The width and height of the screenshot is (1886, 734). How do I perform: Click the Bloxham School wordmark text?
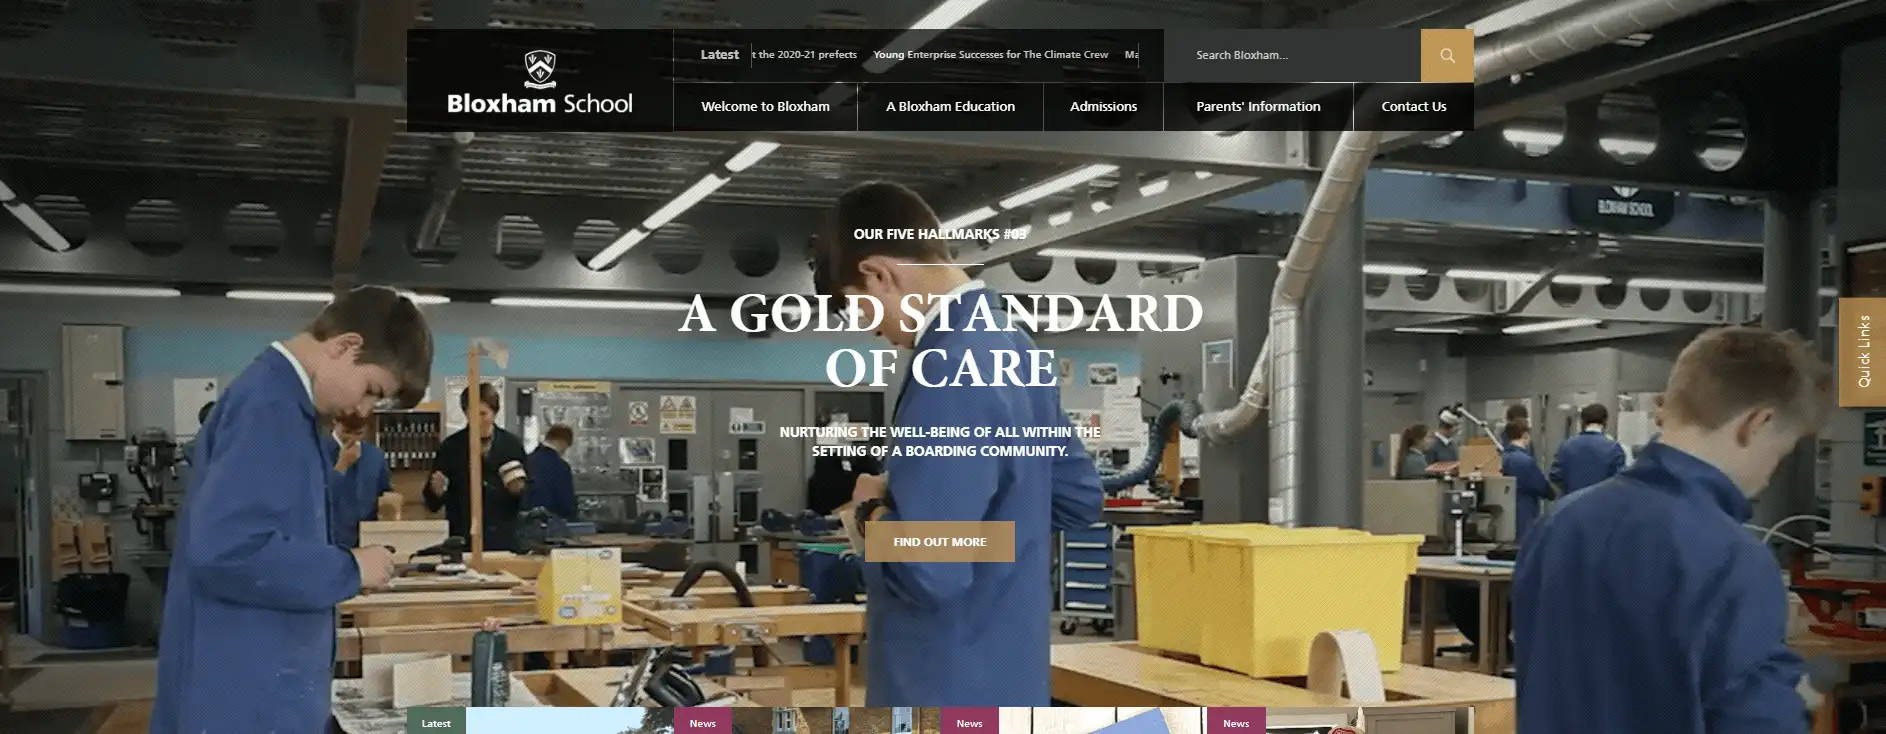tap(540, 103)
